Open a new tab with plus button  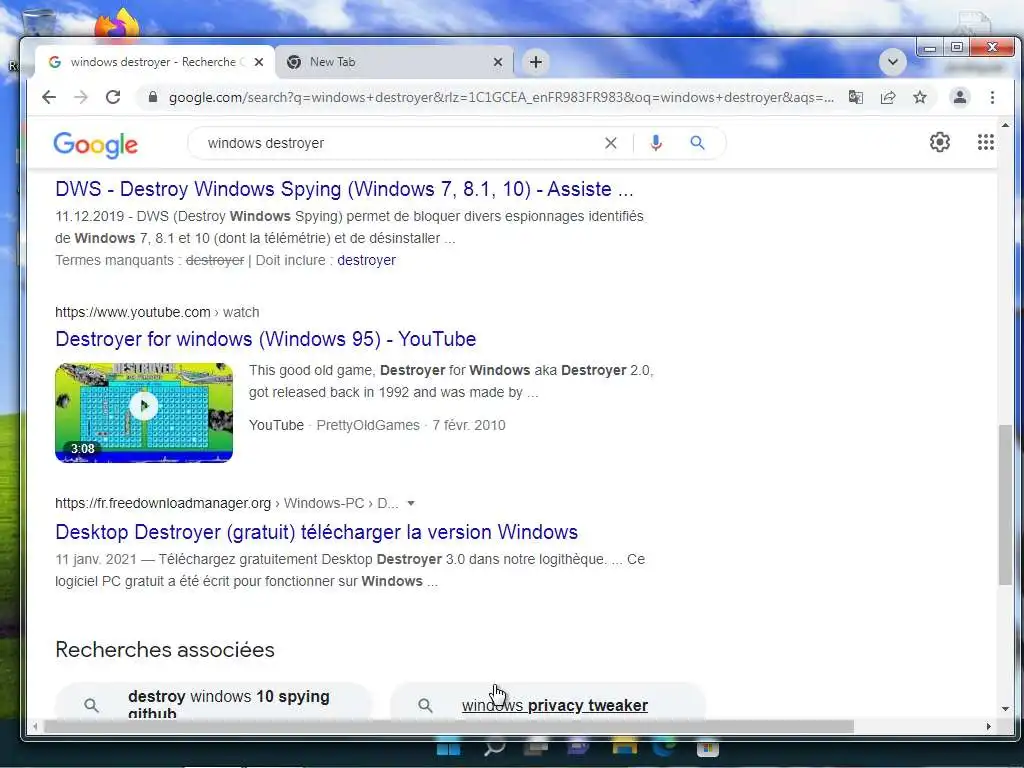coord(536,62)
